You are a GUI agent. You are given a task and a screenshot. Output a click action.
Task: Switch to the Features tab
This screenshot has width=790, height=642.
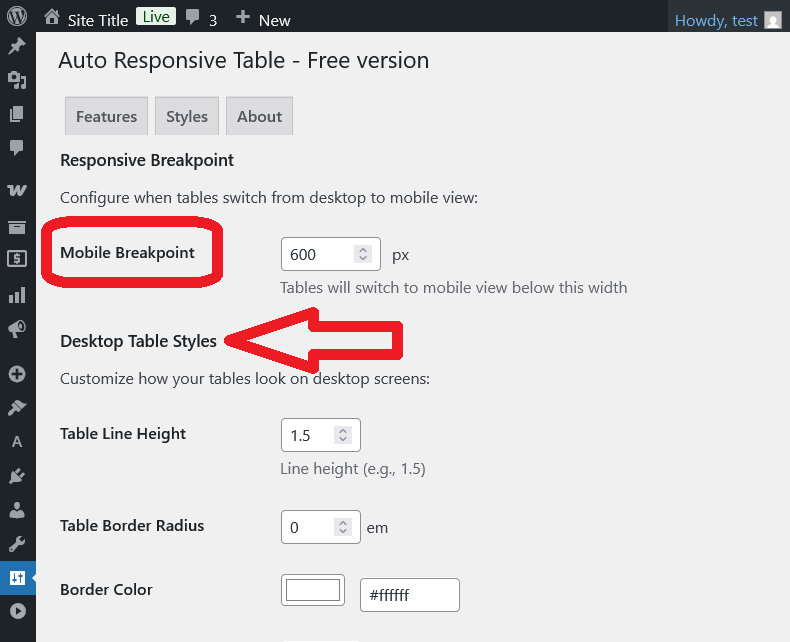tap(106, 116)
